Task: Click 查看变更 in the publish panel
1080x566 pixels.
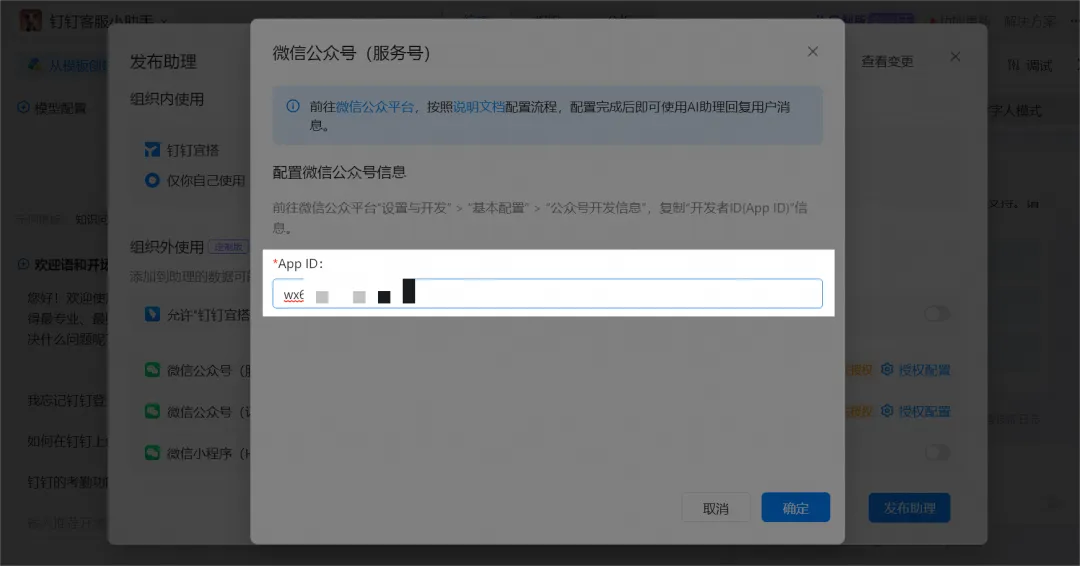Action: (887, 61)
